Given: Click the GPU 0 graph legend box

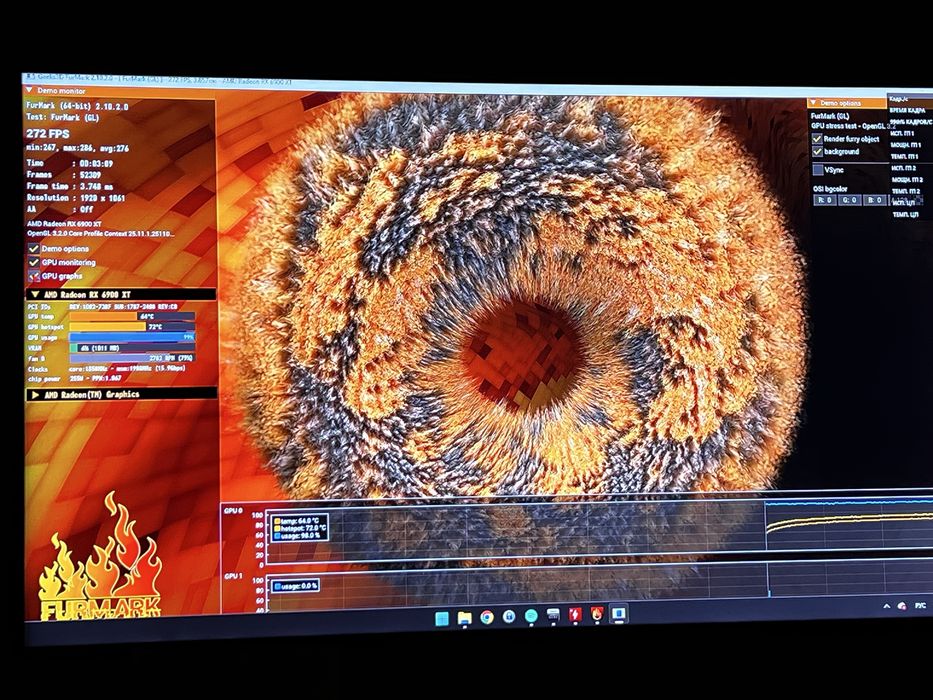Looking at the screenshot, I should click(299, 528).
